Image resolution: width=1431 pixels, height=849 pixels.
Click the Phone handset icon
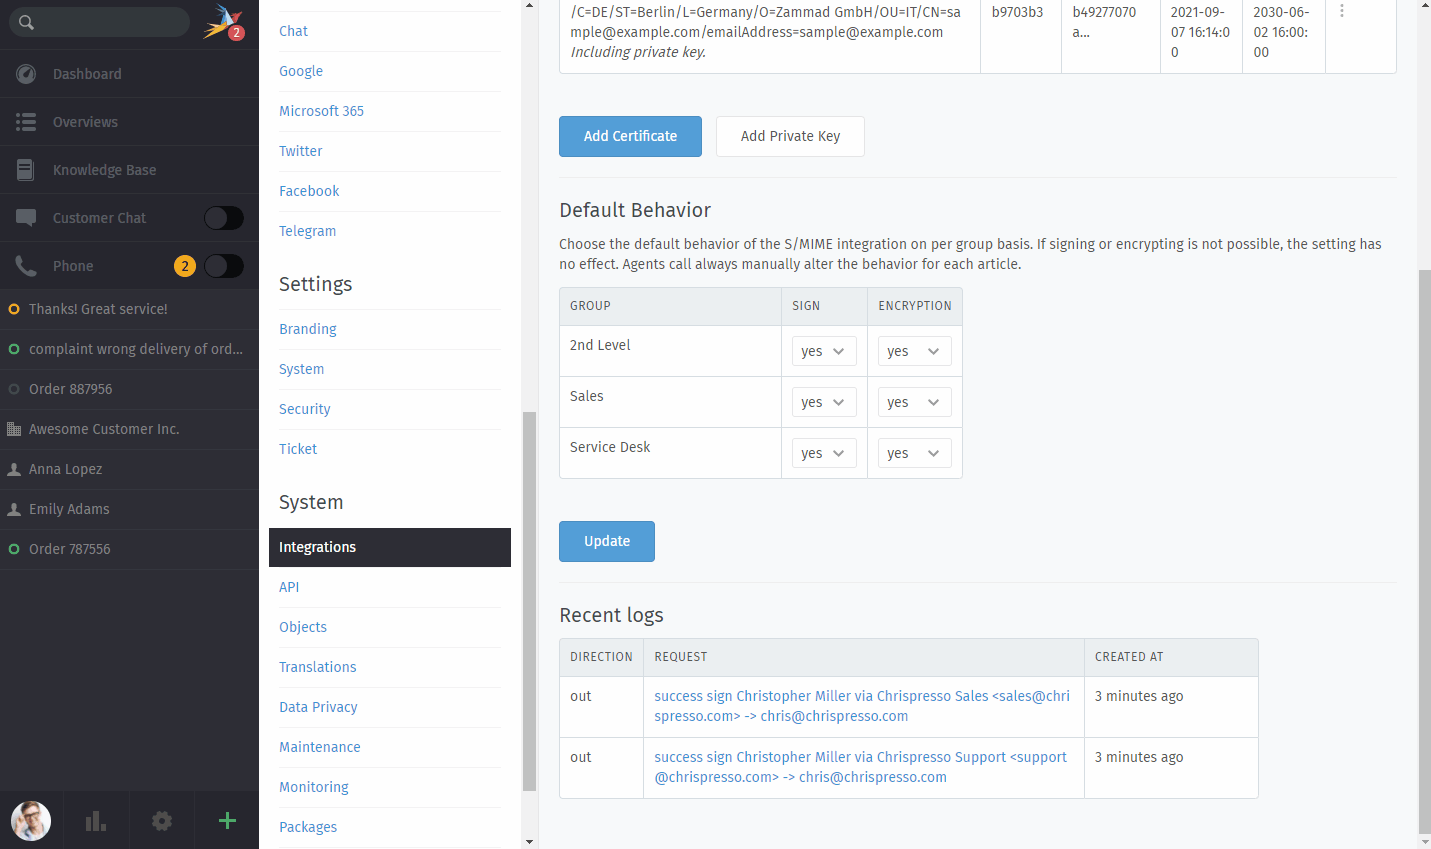point(26,266)
